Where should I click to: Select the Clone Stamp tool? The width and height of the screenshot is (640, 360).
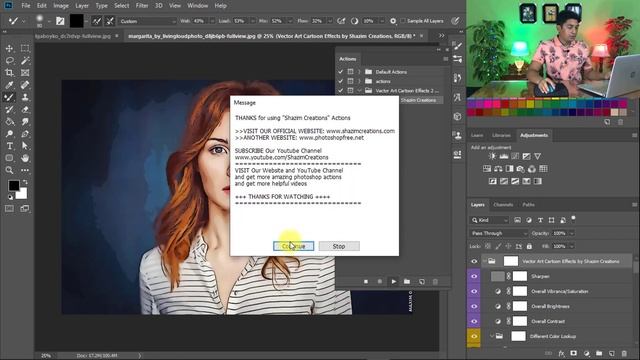25,97
